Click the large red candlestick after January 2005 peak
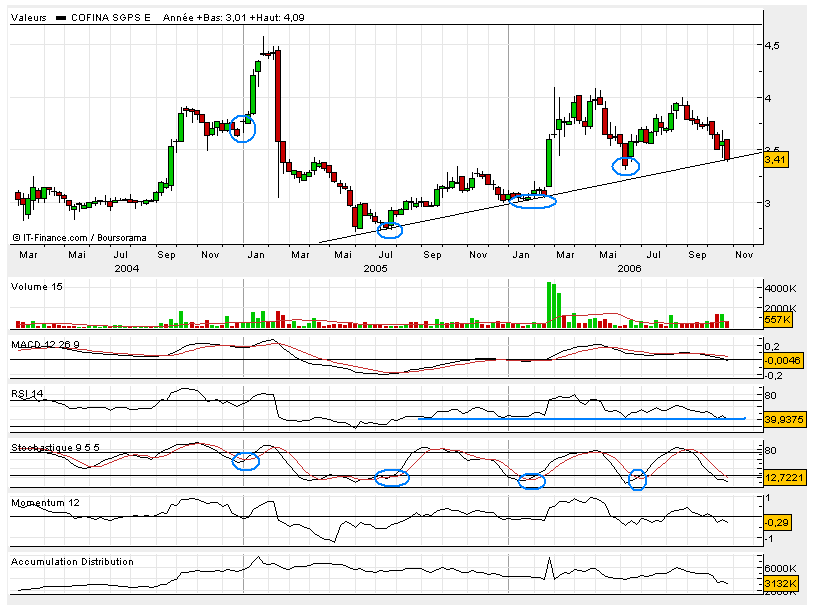The height and width of the screenshot is (615, 815). tap(278, 96)
